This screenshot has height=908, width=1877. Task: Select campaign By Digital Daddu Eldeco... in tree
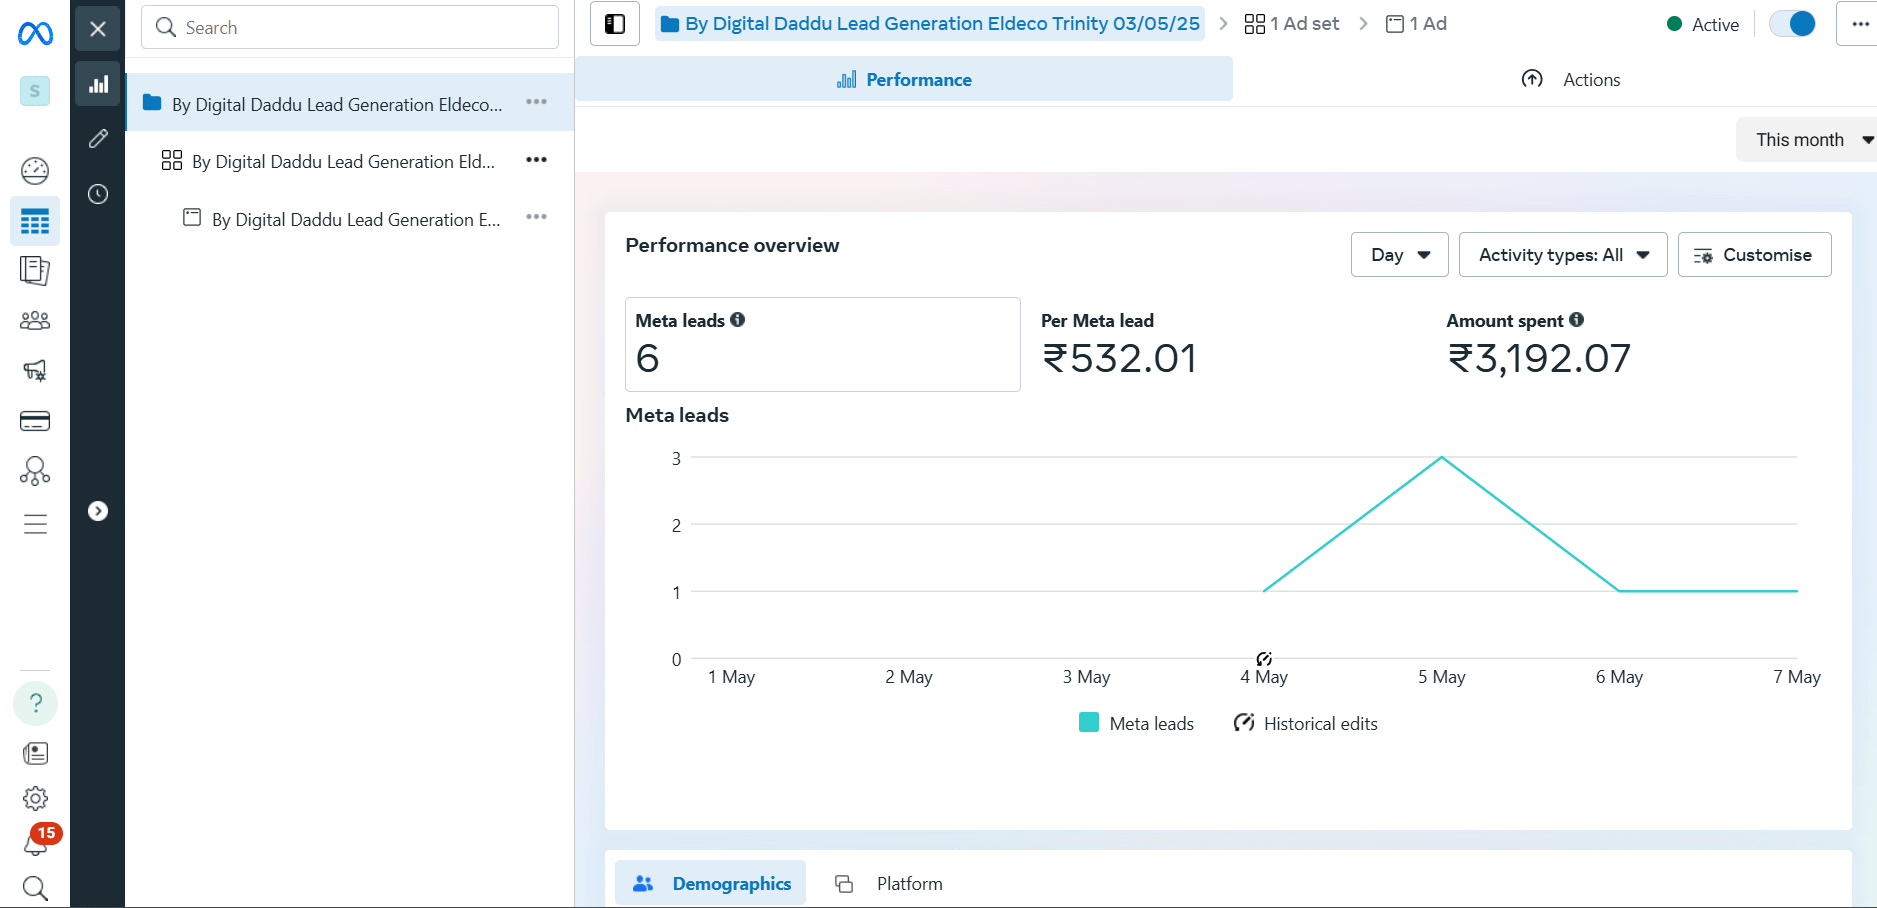pyautogui.click(x=350, y=103)
